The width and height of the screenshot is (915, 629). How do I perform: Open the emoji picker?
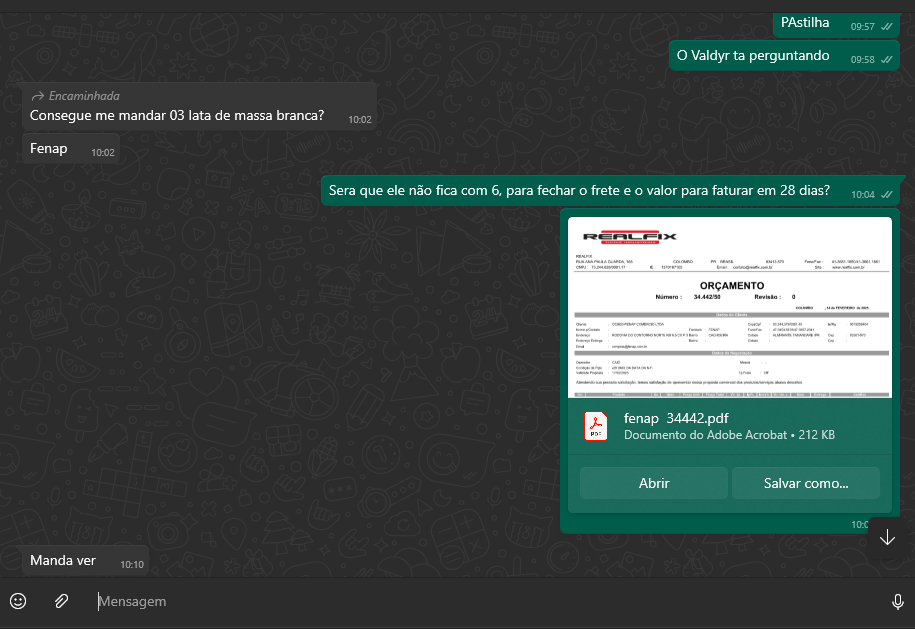(18, 601)
